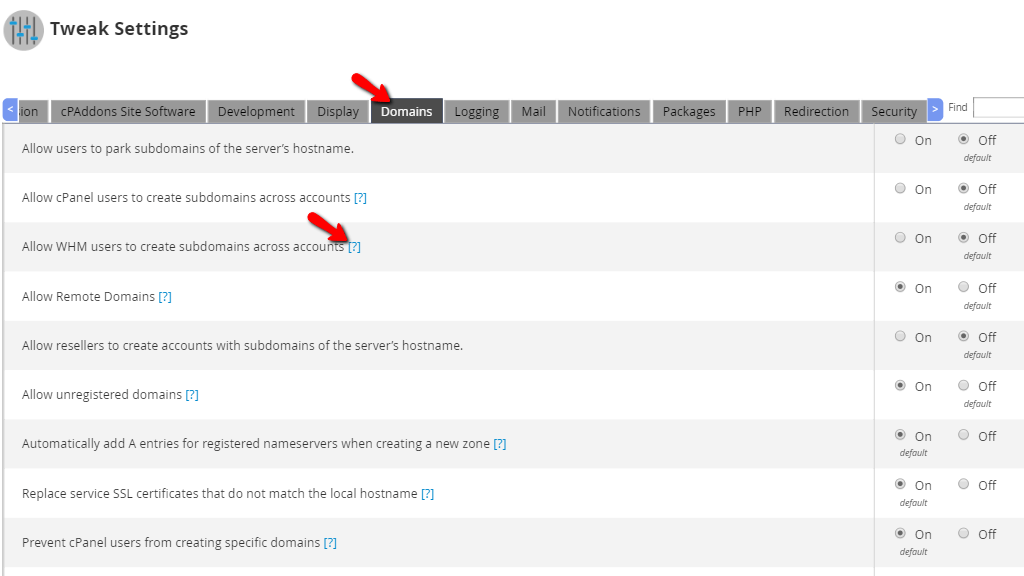The width and height of the screenshot is (1024, 576).
Task: Click the Tweak Settings sliders icon
Action: [24, 30]
